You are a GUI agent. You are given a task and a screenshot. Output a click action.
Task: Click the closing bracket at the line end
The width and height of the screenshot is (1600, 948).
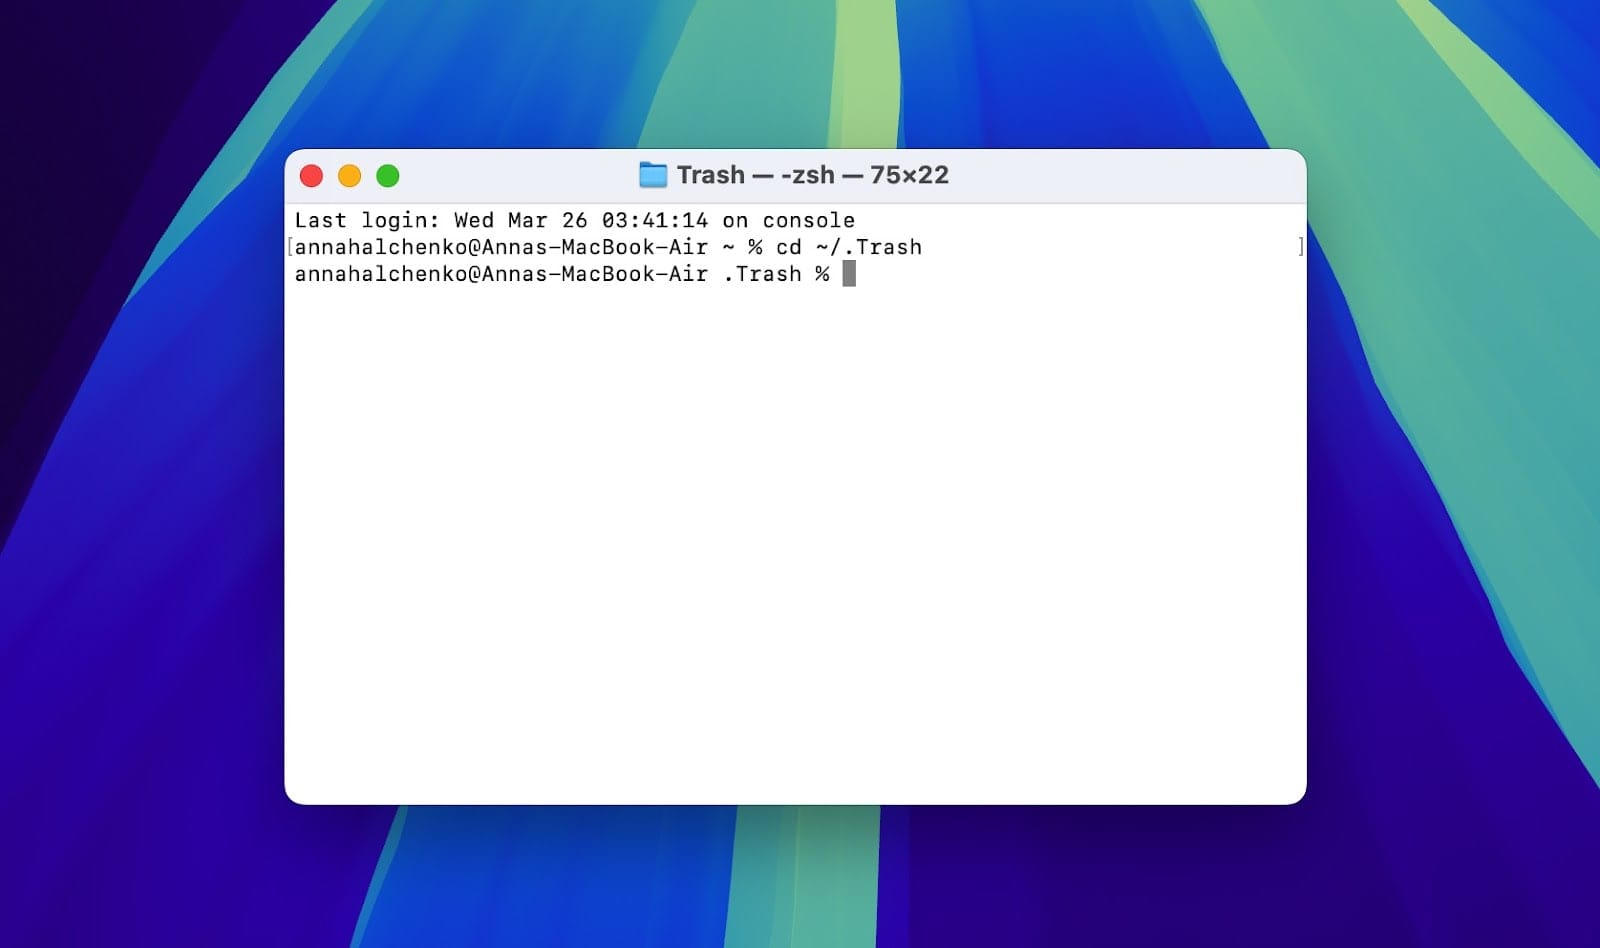[1300, 247]
